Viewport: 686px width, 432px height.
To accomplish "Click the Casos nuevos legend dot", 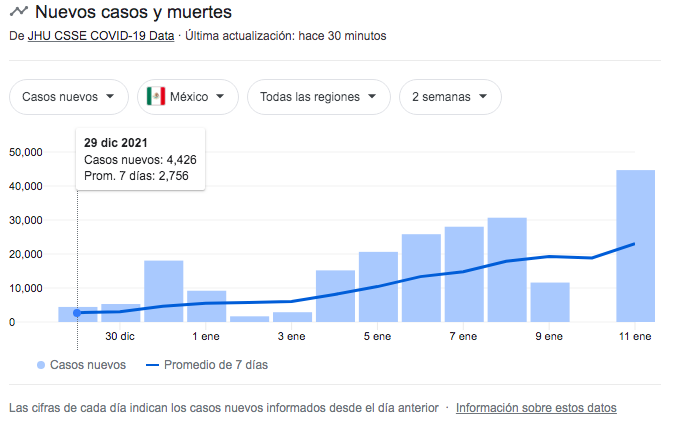I will coord(41,365).
